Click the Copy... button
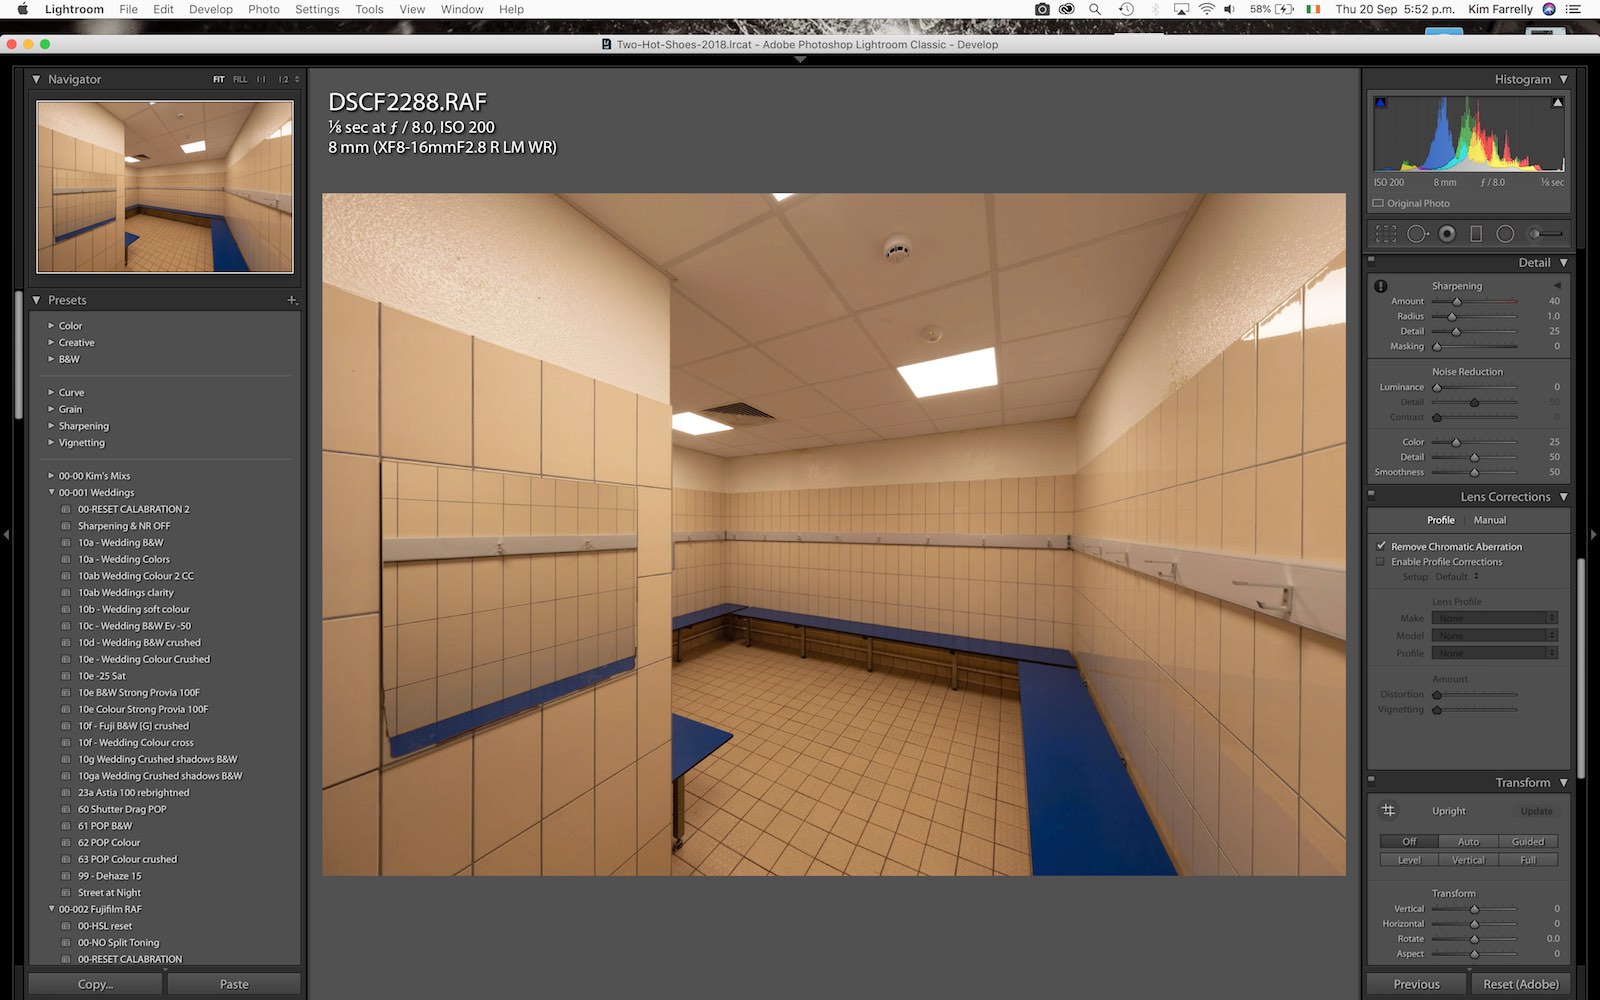1600x1000 pixels. 95,984
